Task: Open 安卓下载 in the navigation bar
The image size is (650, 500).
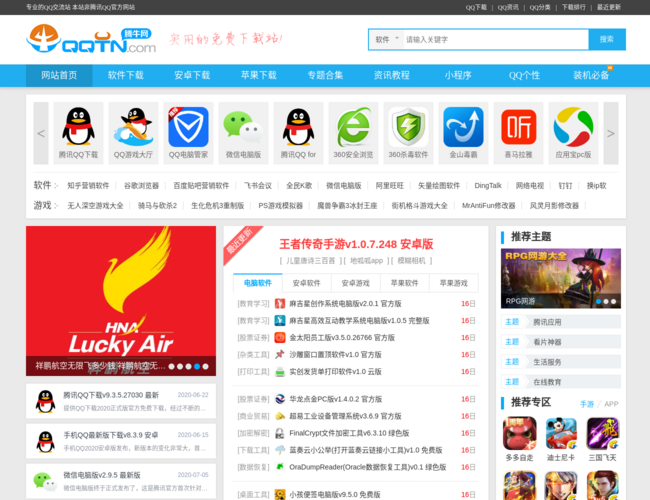Action: [192, 75]
